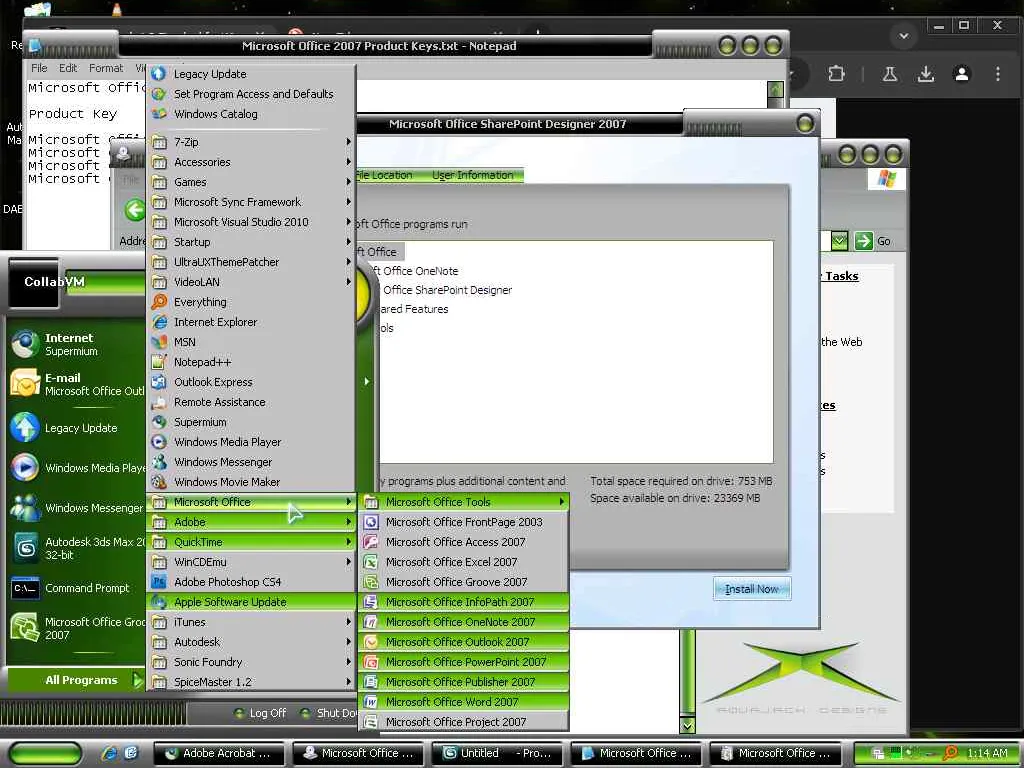The height and width of the screenshot is (768, 1024).
Task: Open the Format menu in Notepad
Action: [106, 68]
